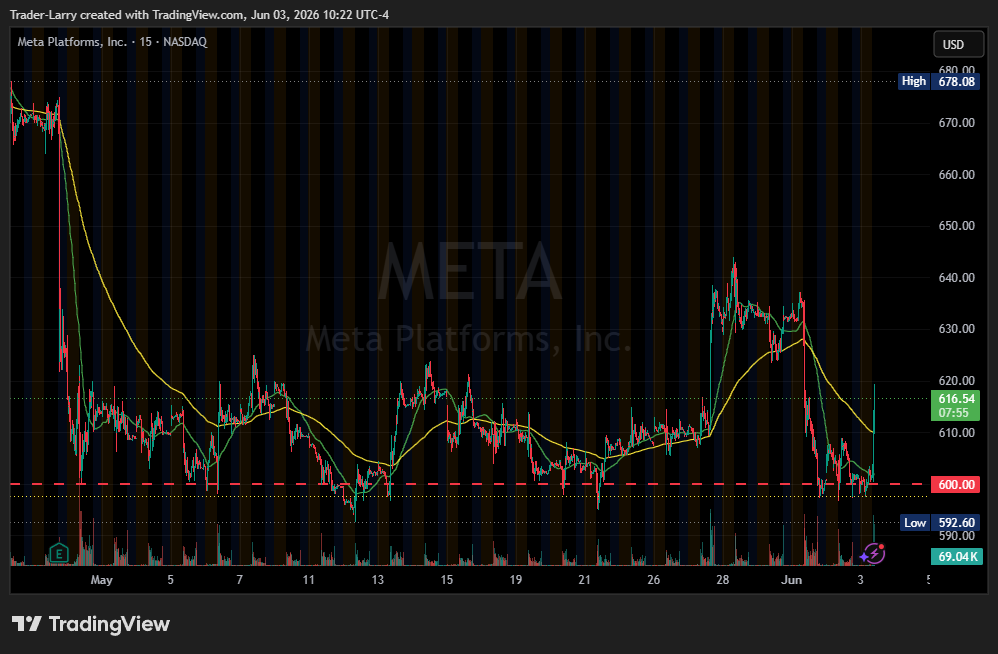Click the Jun date label on time axis
This screenshot has width=998, height=654.
click(791, 580)
